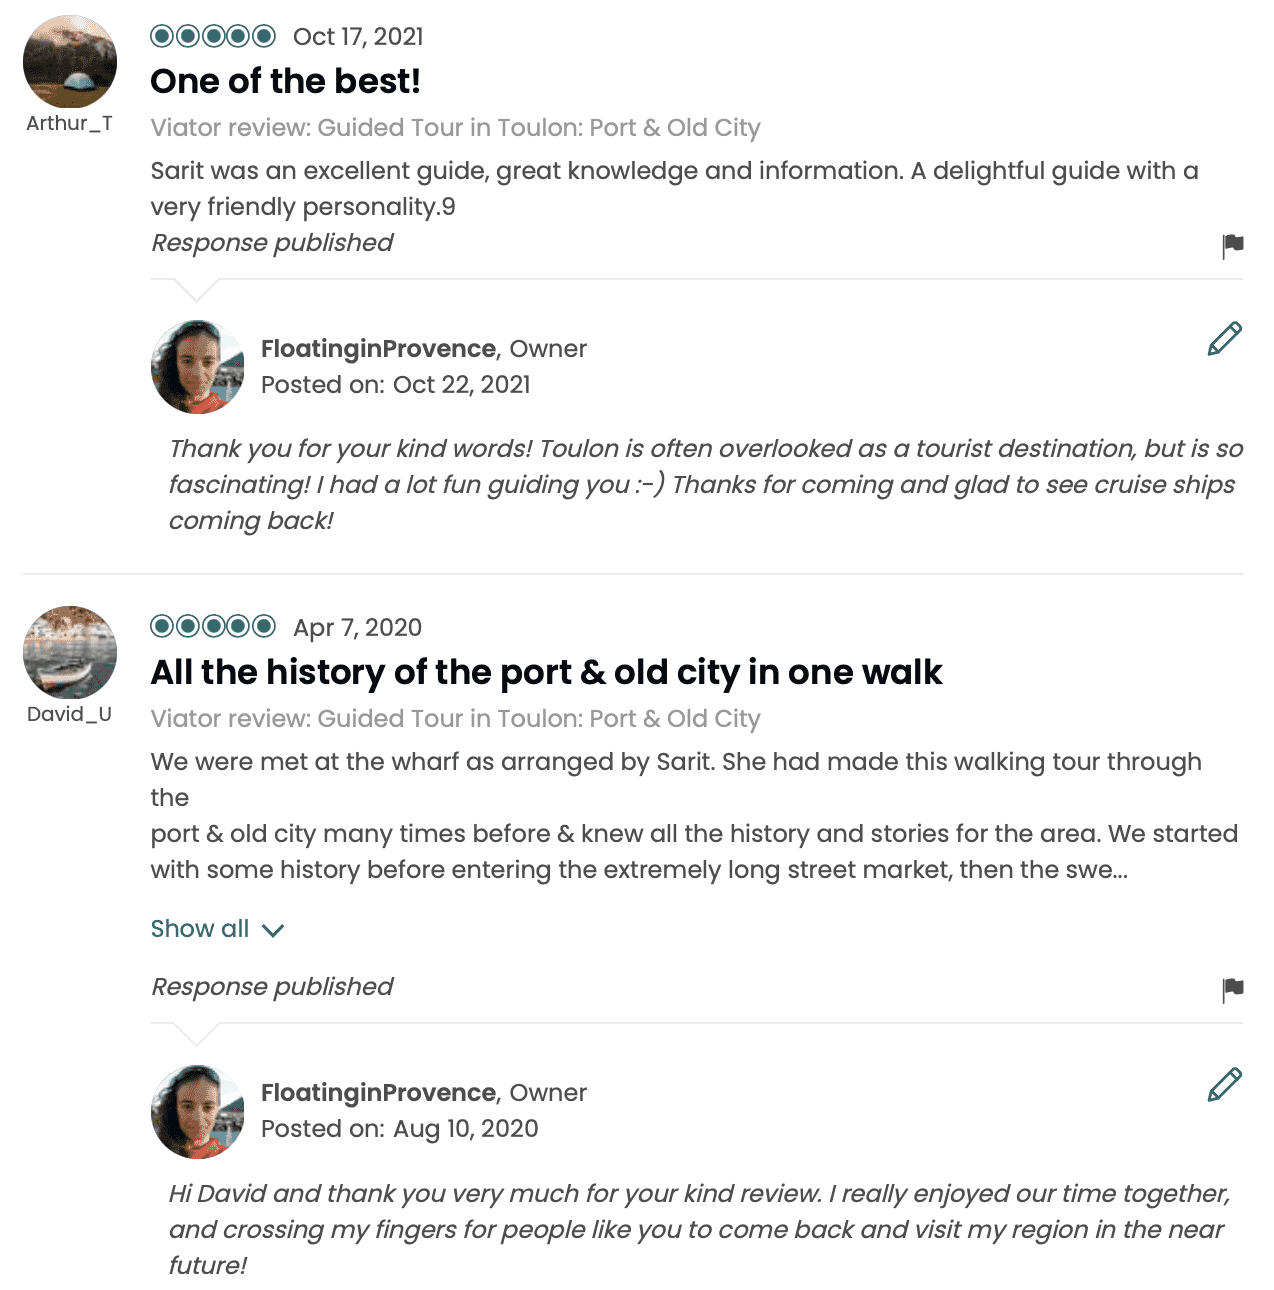
Task: Open Viator tour link in David_U's review
Action: pos(455,719)
